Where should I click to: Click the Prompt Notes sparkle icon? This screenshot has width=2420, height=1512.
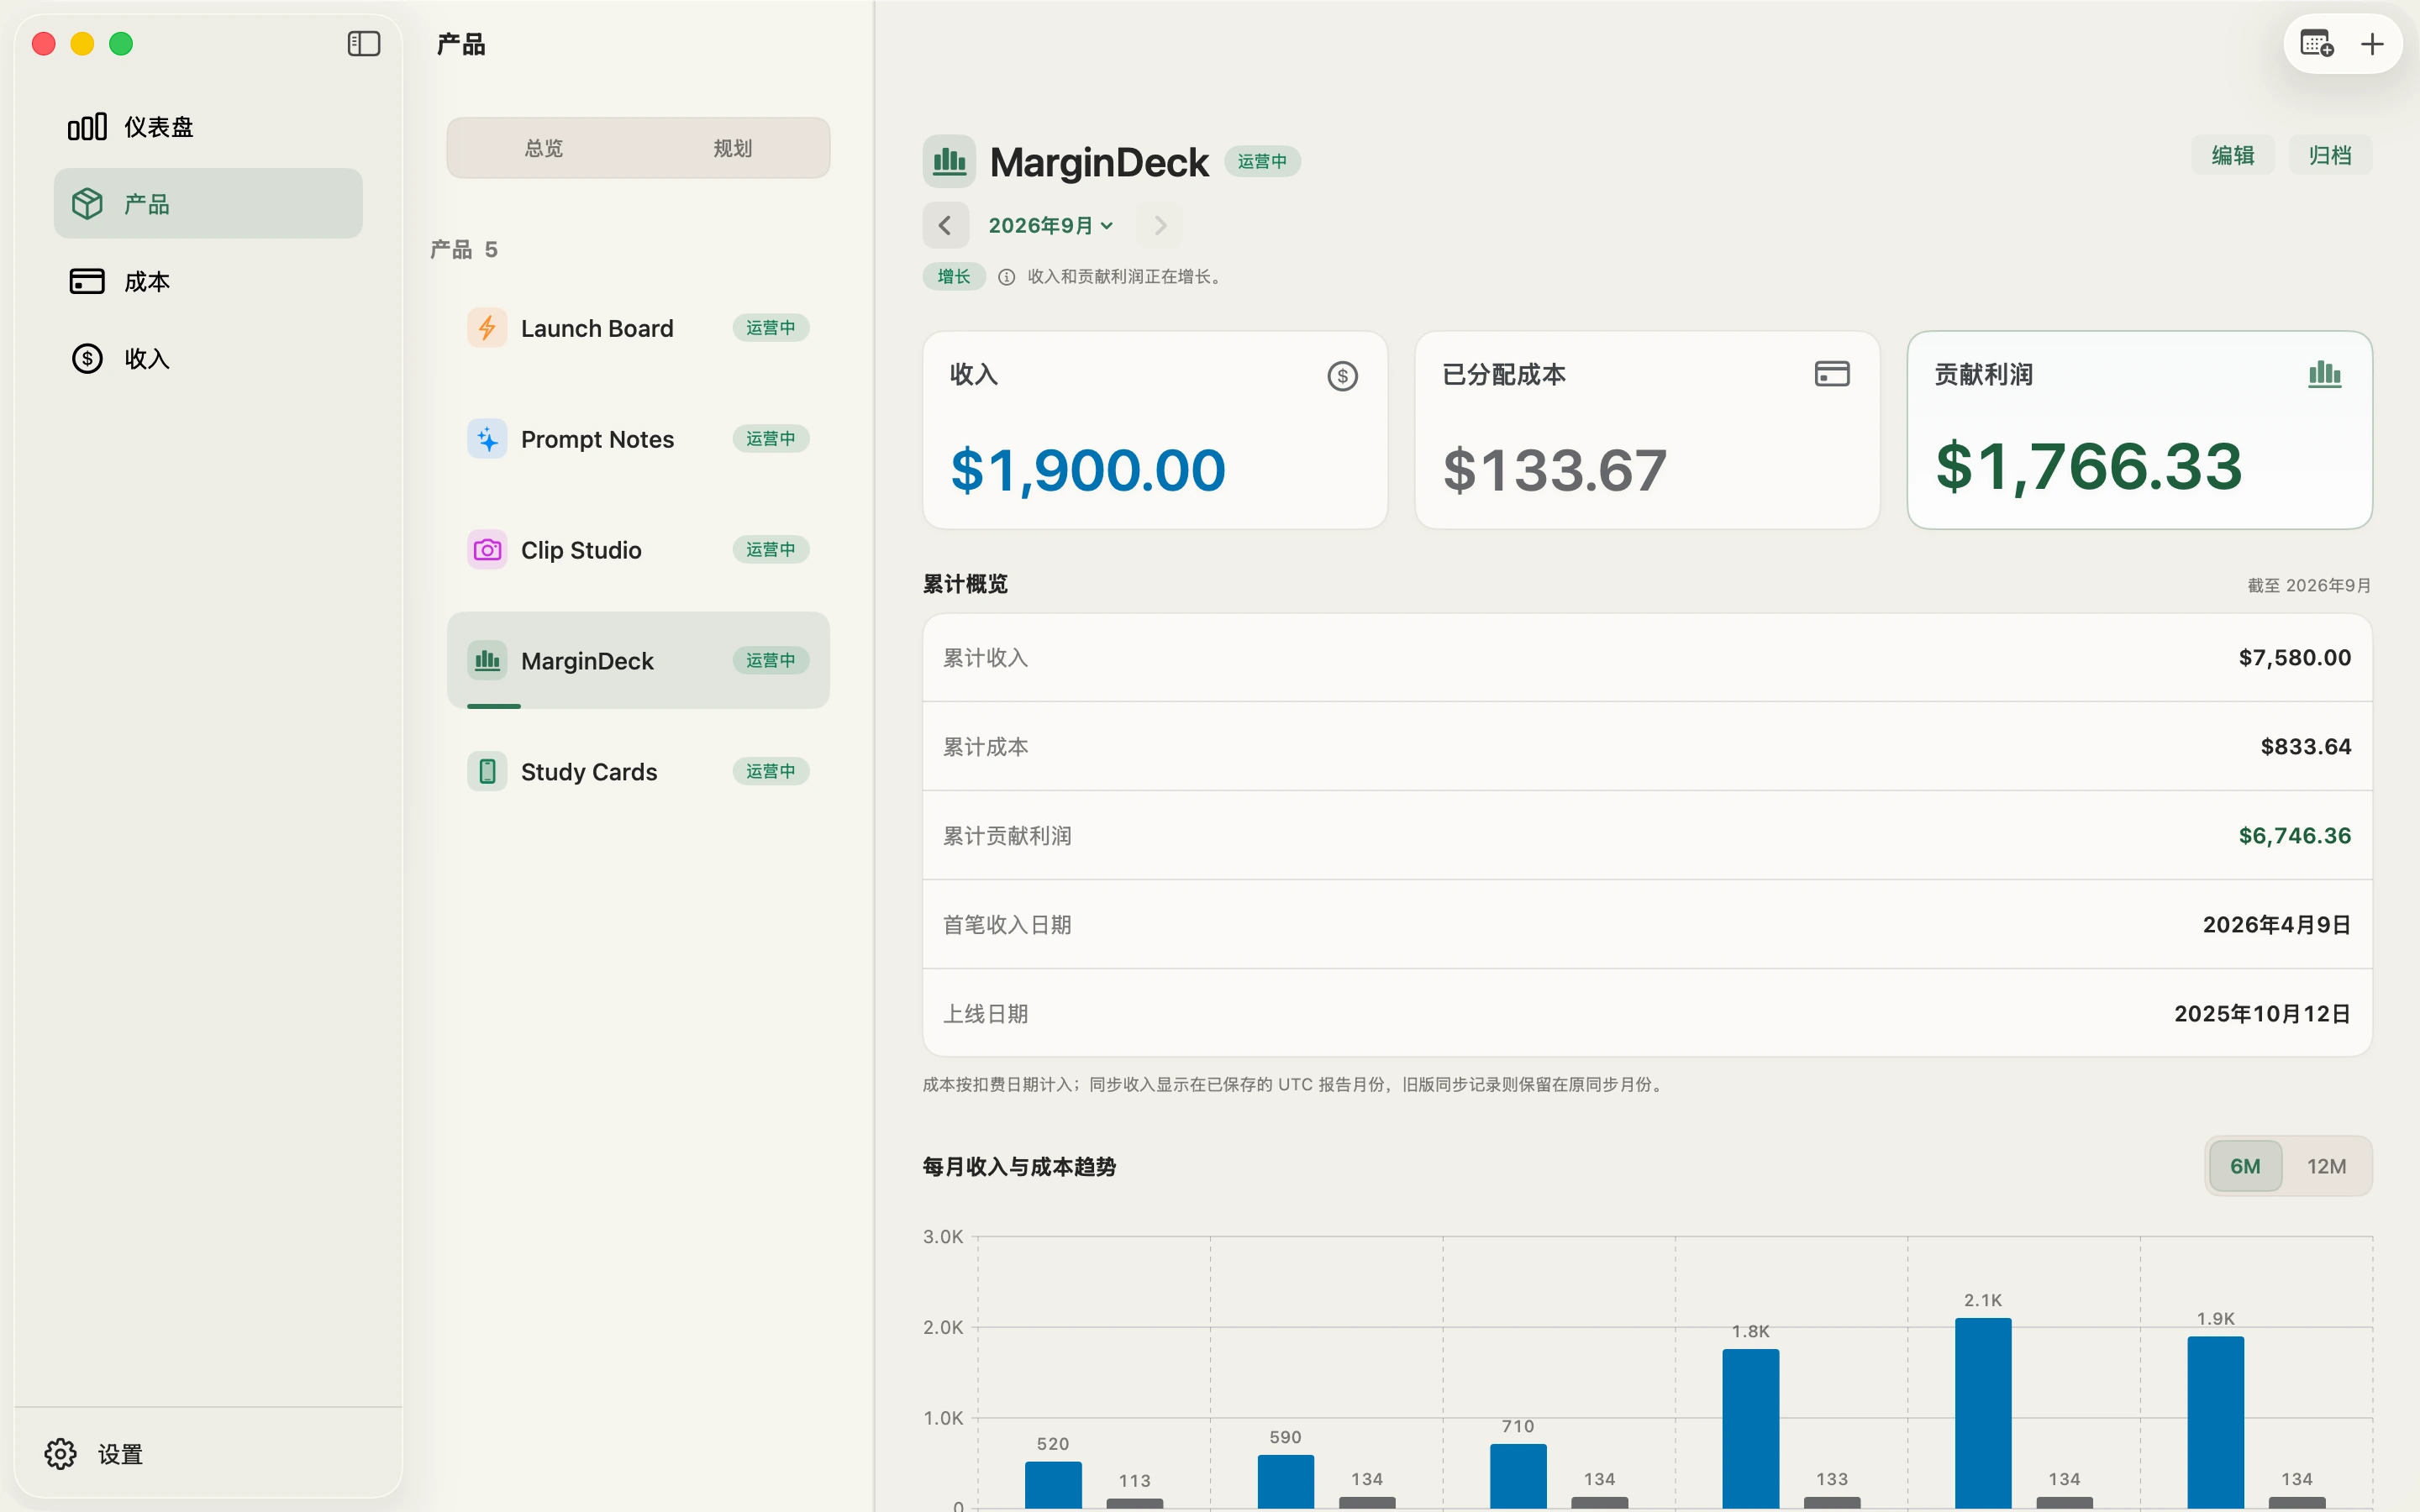click(x=487, y=439)
